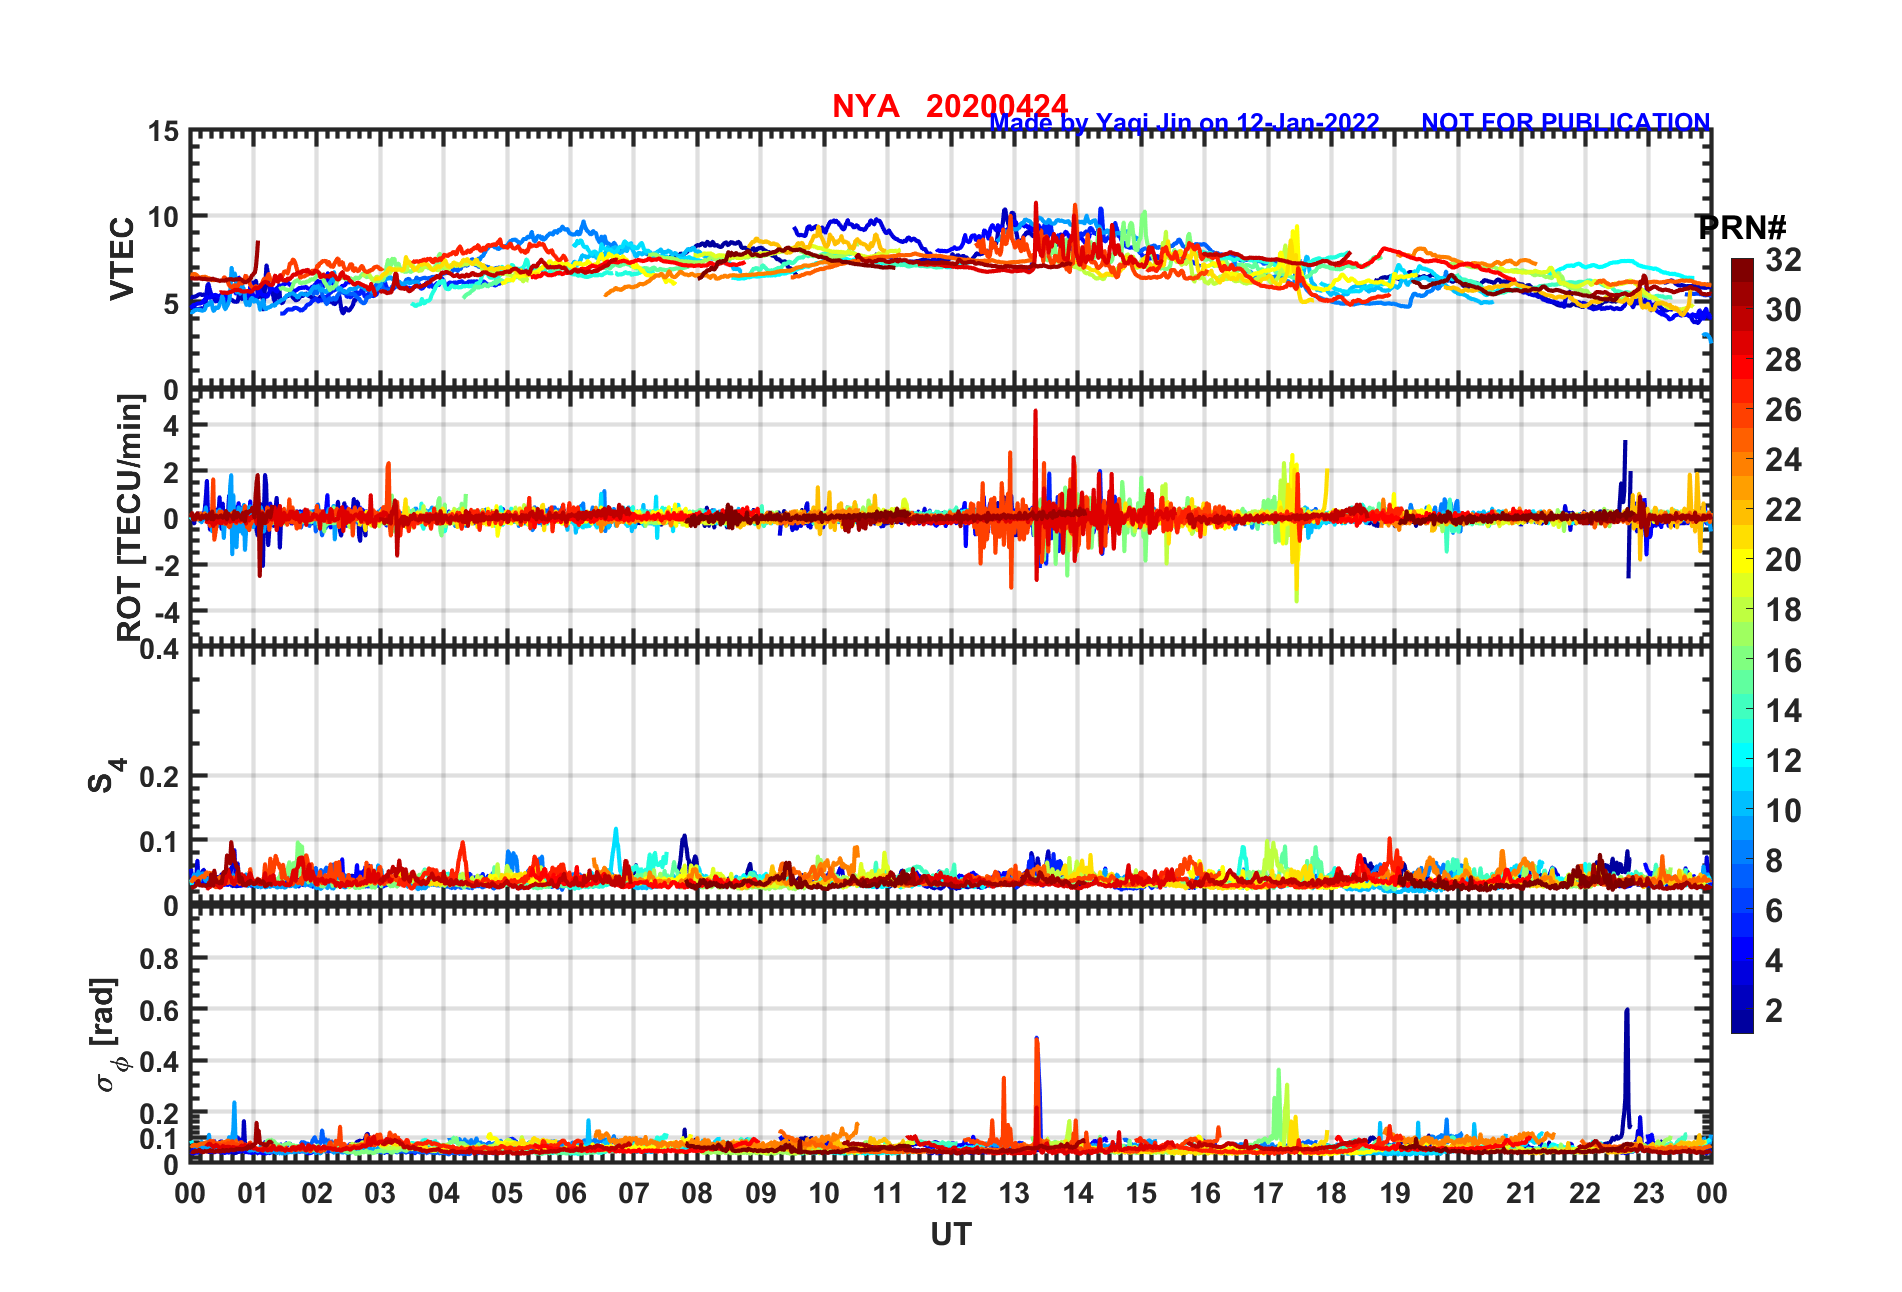The width and height of the screenshot is (1902, 1292).
Task: Click PRN colorbar tick label 6
Action: pos(1774,911)
